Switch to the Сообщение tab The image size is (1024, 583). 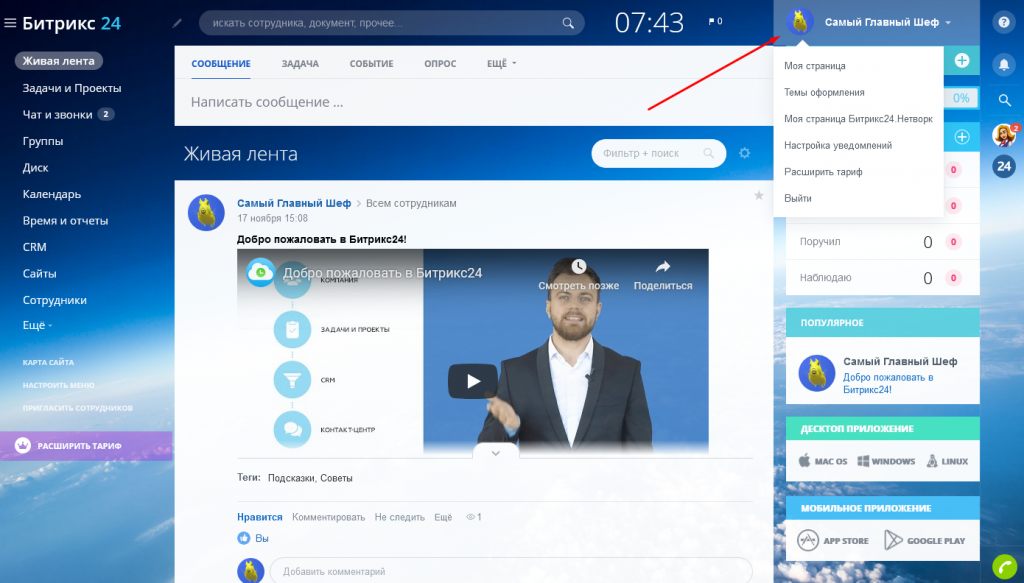click(x=221, y=63)
